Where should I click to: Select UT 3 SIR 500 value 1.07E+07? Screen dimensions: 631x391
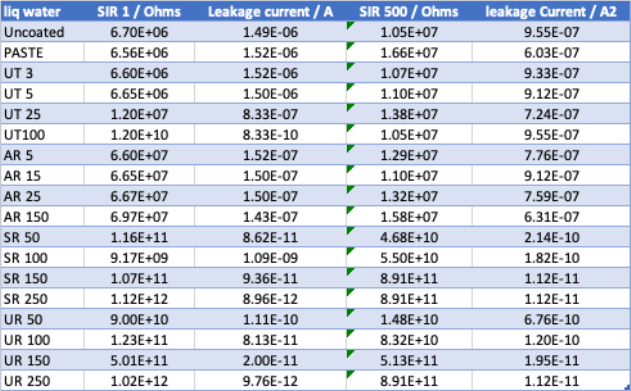coord(409,73)
